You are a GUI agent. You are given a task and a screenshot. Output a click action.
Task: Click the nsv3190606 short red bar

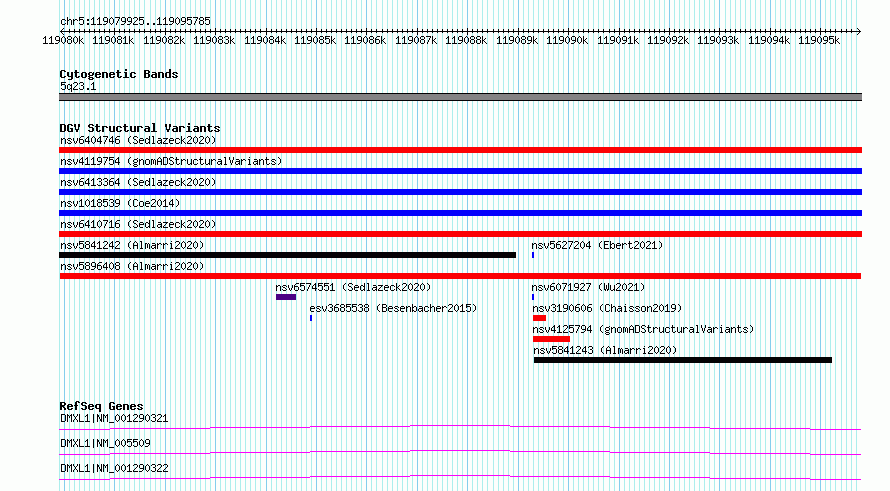pos(539,318)
